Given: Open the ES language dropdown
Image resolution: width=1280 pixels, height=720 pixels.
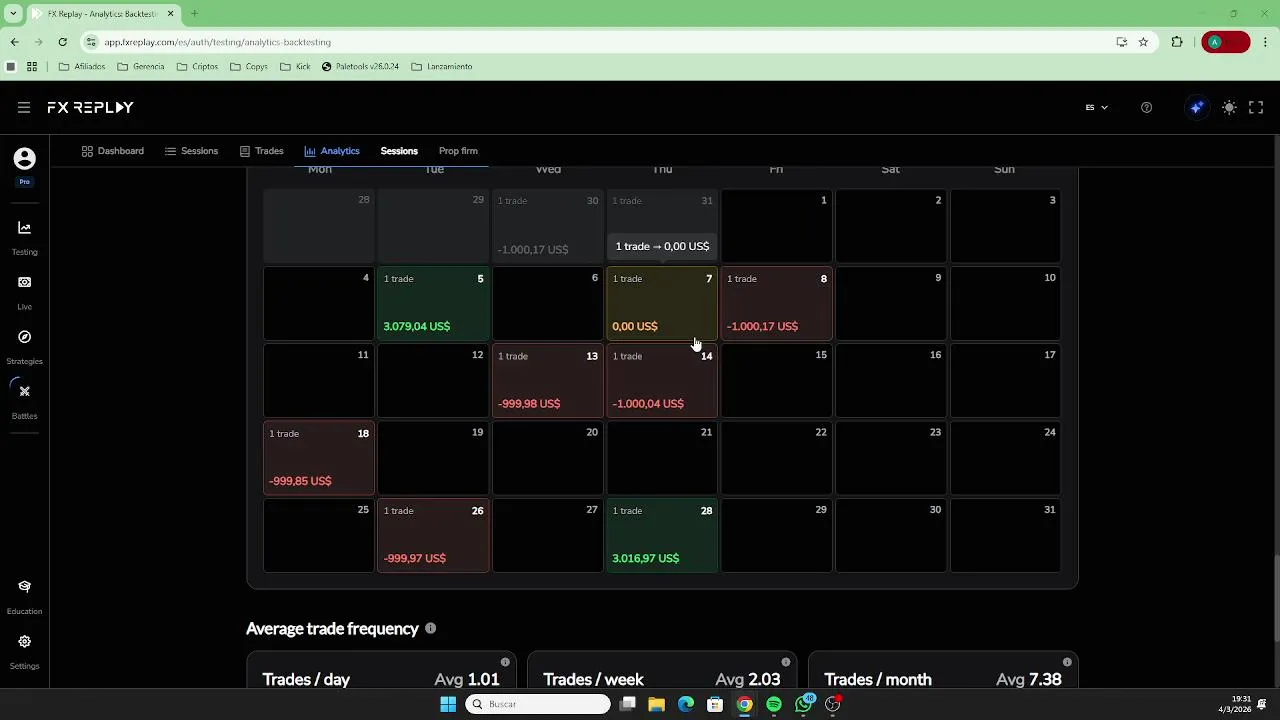Looking at the screenshot, I should [x=1096, y=107].
